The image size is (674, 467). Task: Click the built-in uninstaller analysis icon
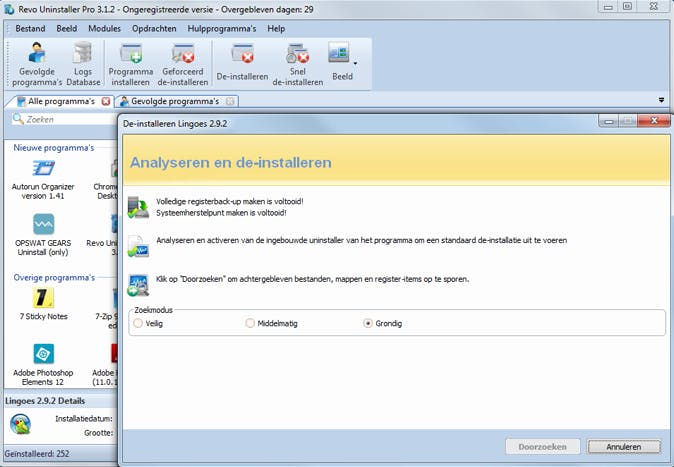point(138,246)
